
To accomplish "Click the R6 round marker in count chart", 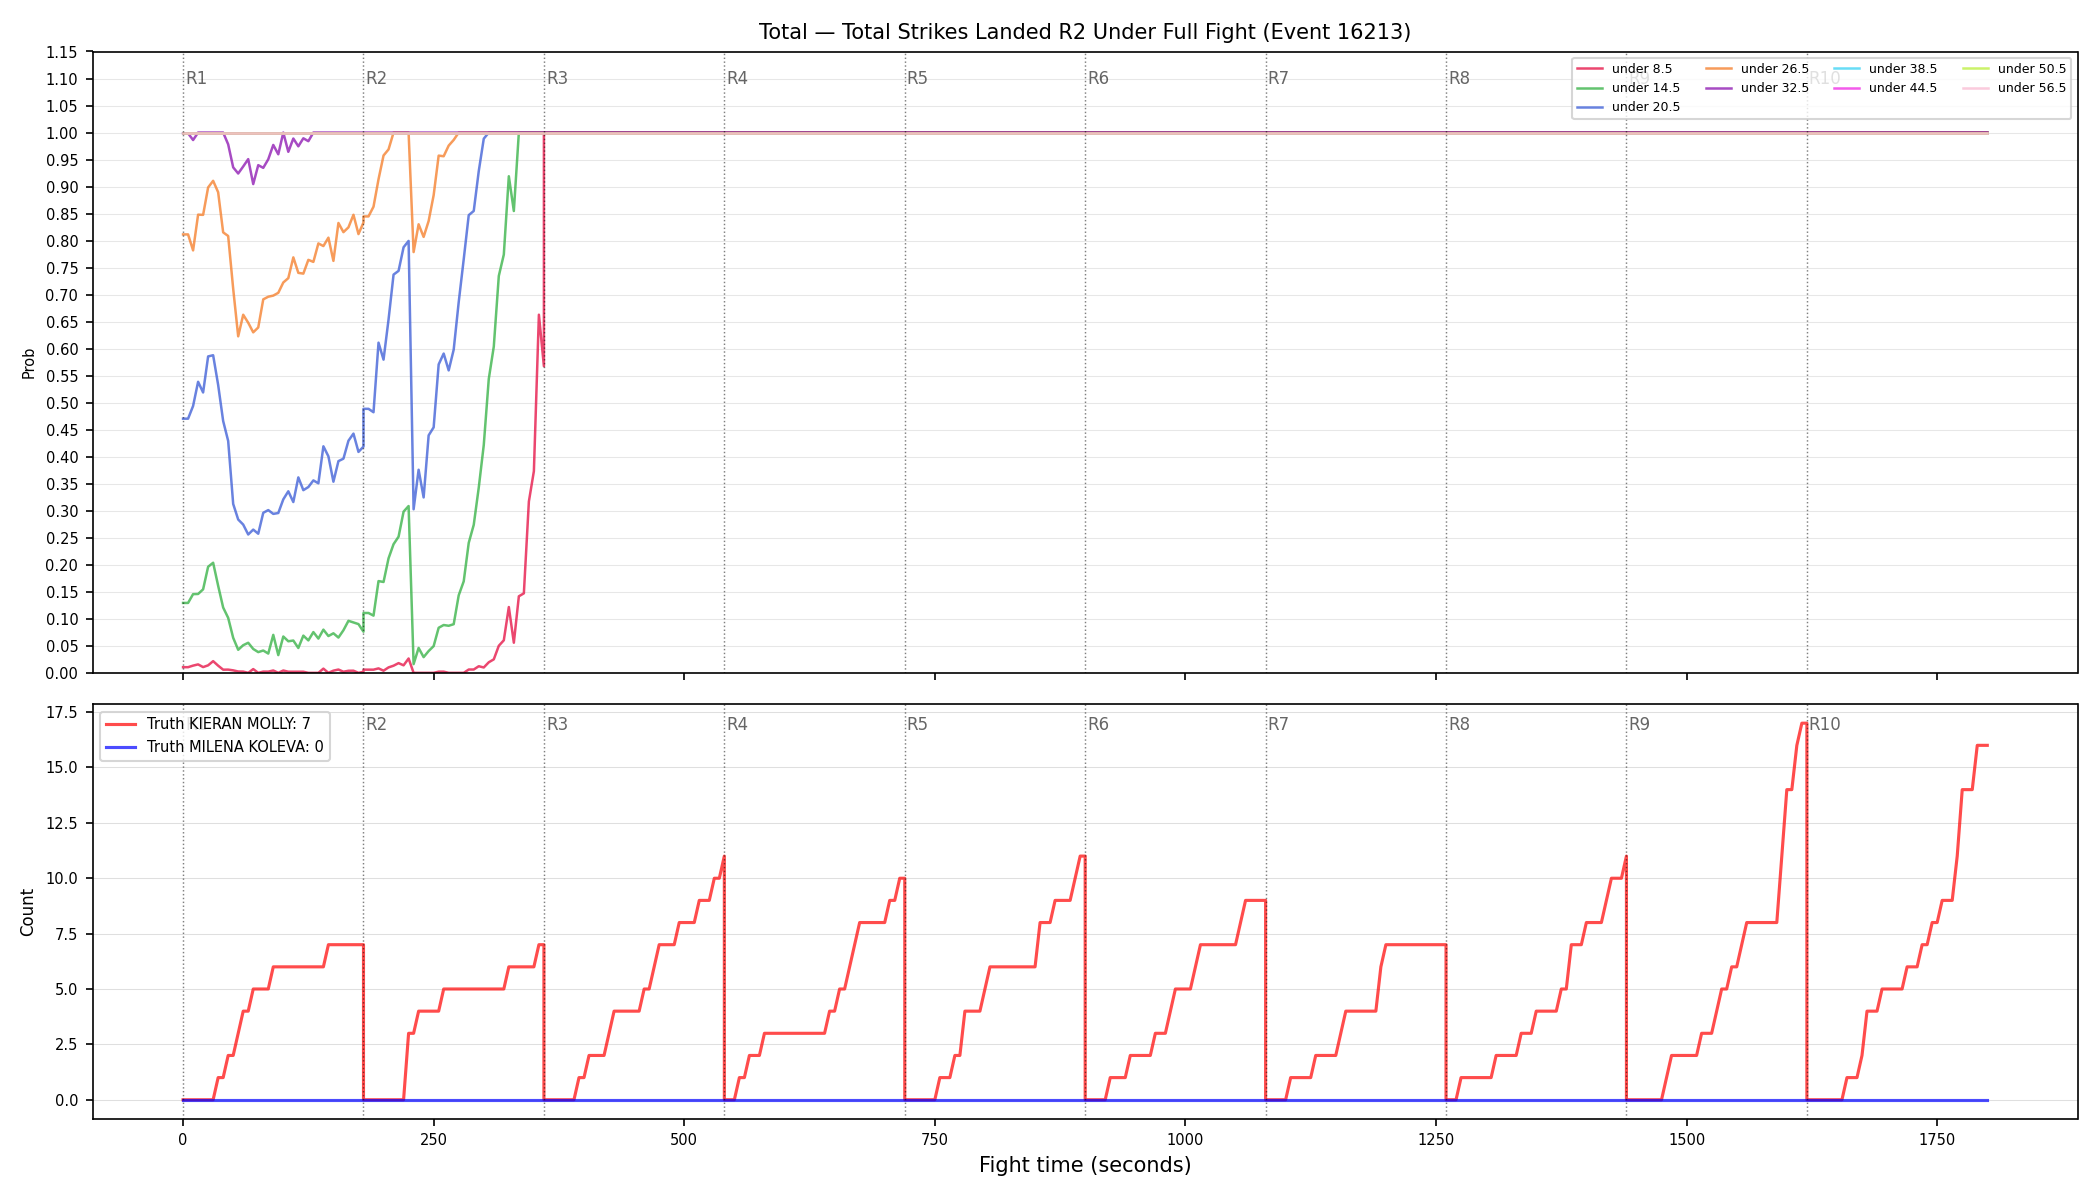I will click(1098, 724).
